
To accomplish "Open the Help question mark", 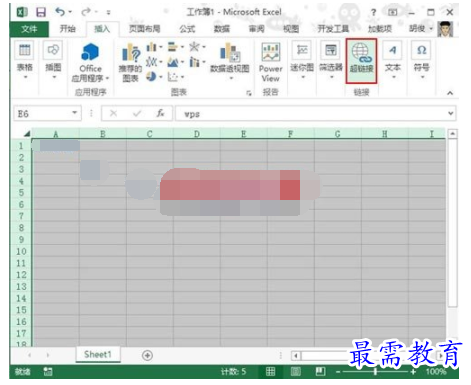I will pos(373,13).
